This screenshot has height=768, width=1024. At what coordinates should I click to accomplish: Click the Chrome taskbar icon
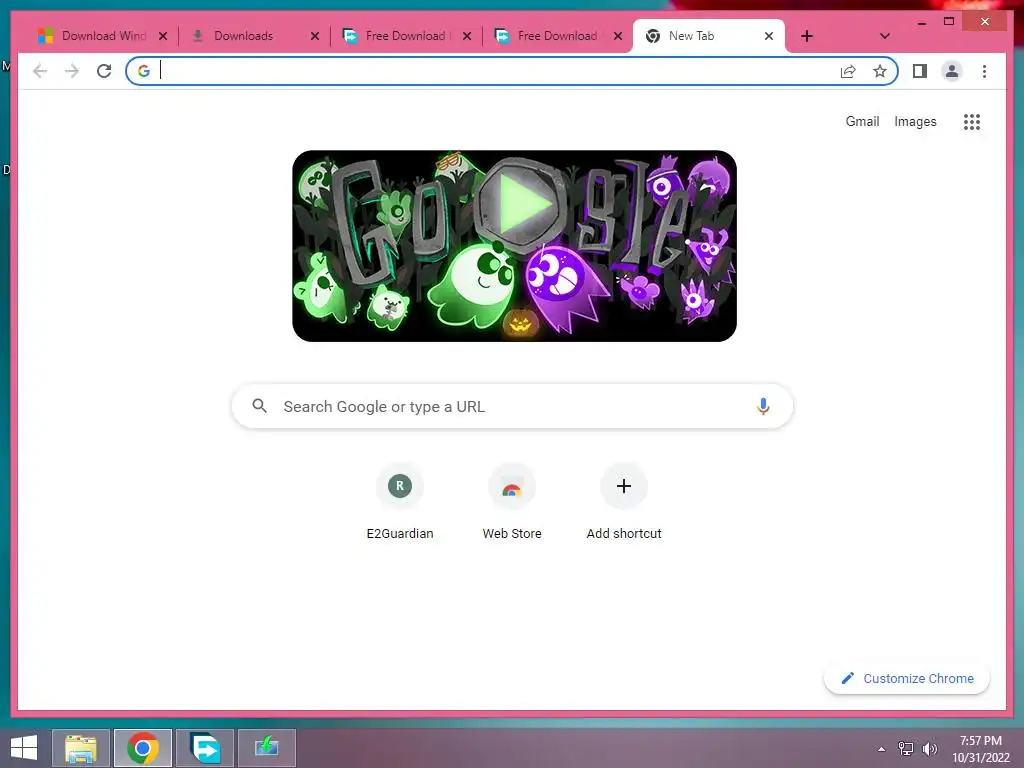(x=143, y=748)
